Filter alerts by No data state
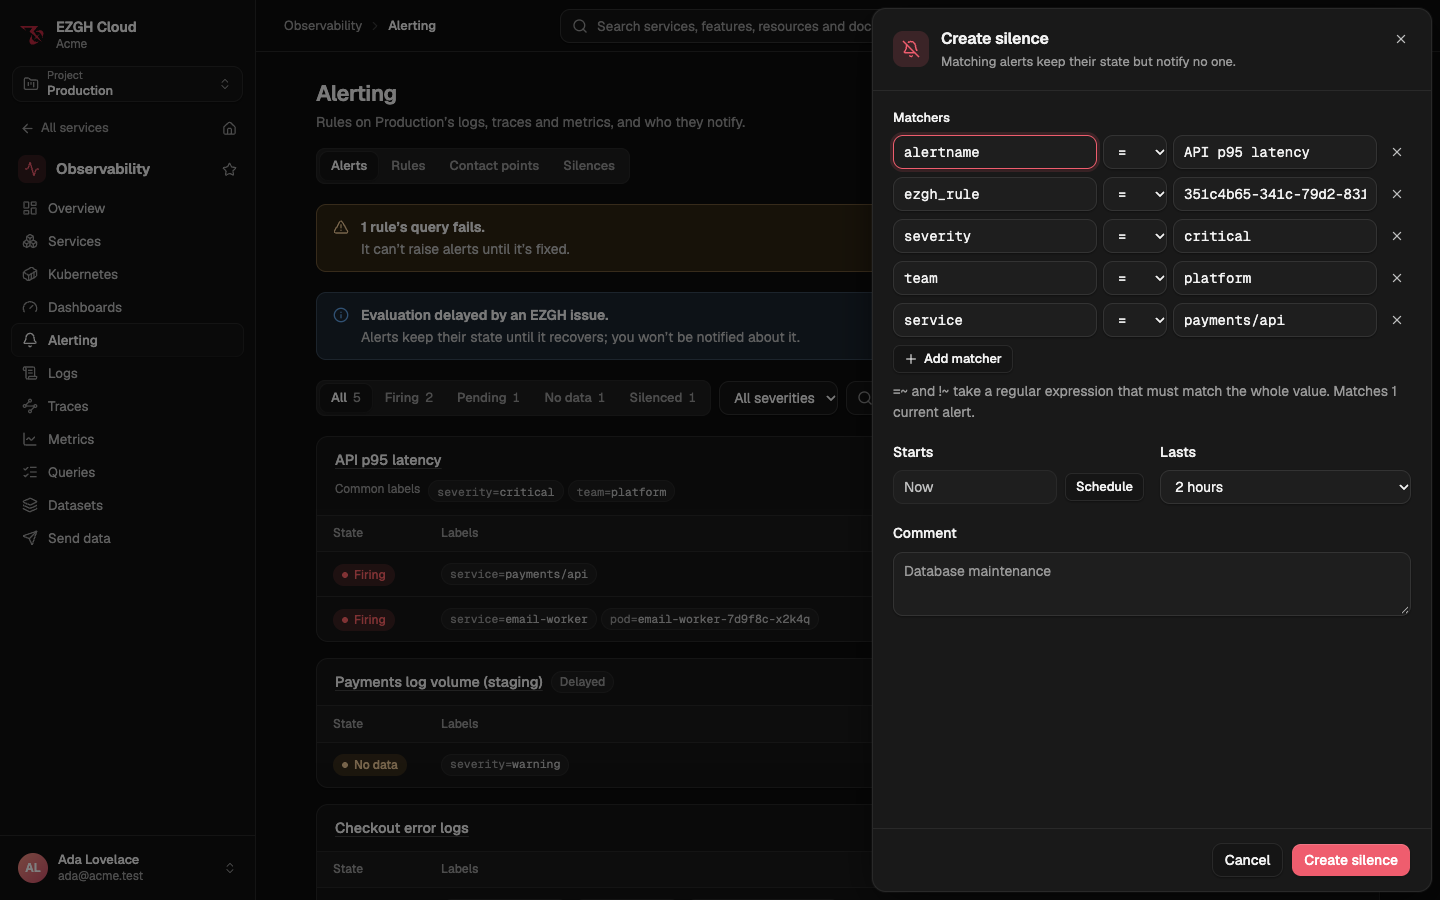This screenshot has width=1440, height=900. pos(575,398)
